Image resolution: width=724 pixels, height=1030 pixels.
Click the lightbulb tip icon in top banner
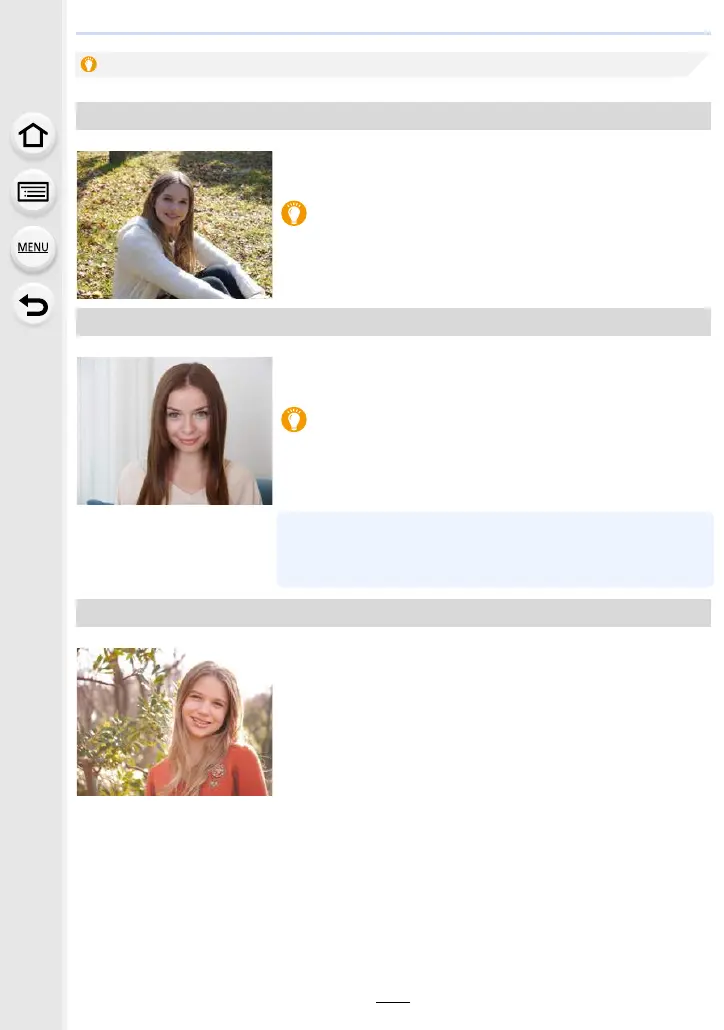[x=89, y=64]
